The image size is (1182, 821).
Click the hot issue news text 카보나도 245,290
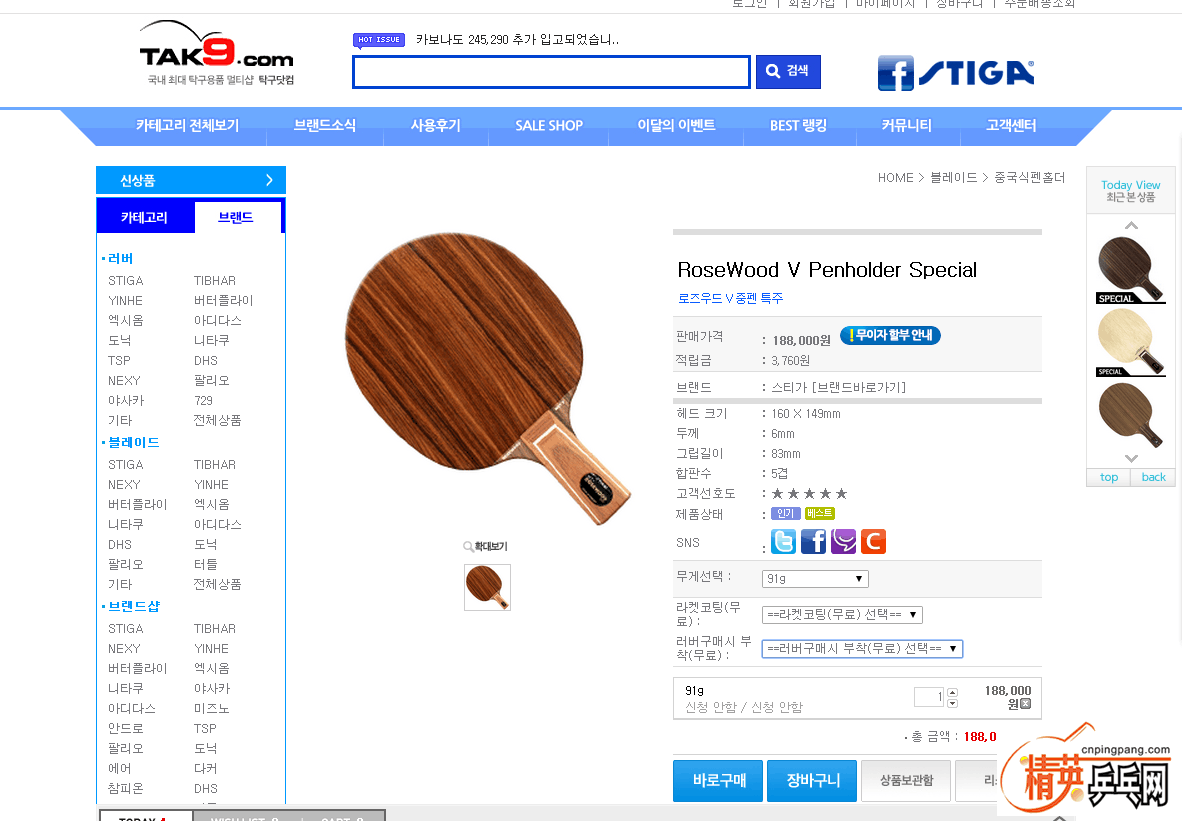click(x=517, y=39)
